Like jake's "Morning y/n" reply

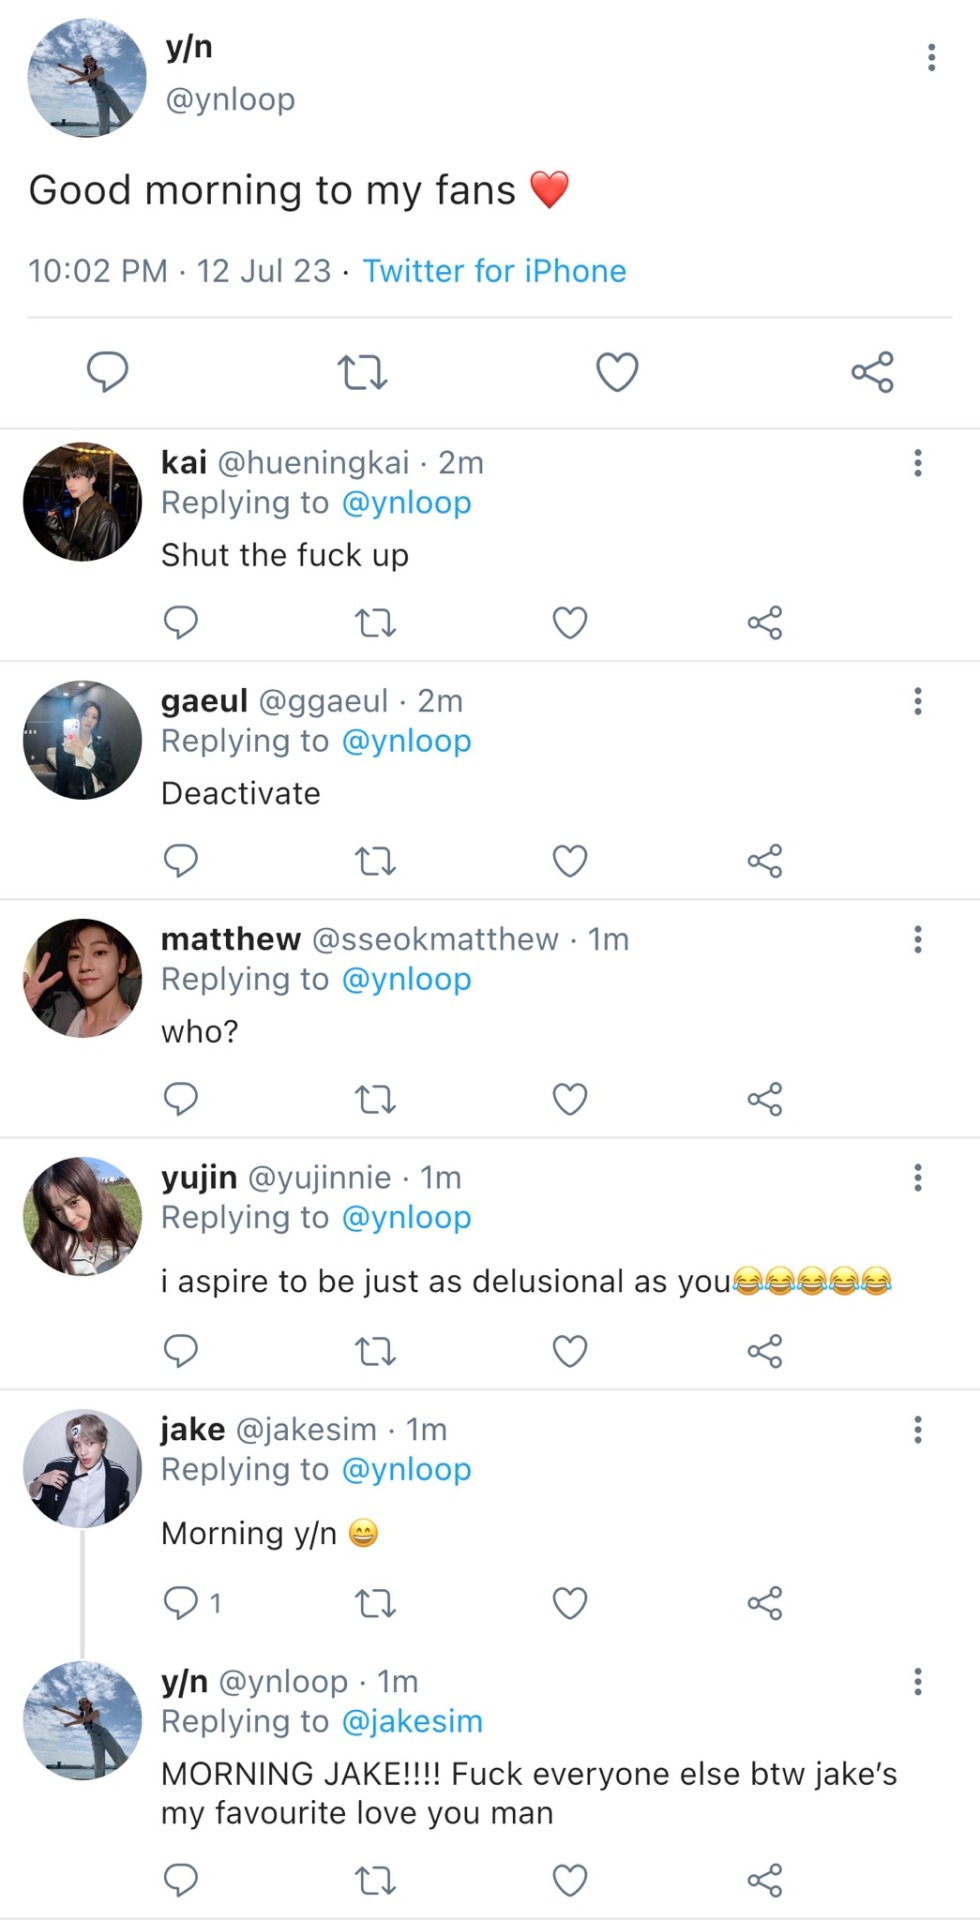click(570, 1603)
